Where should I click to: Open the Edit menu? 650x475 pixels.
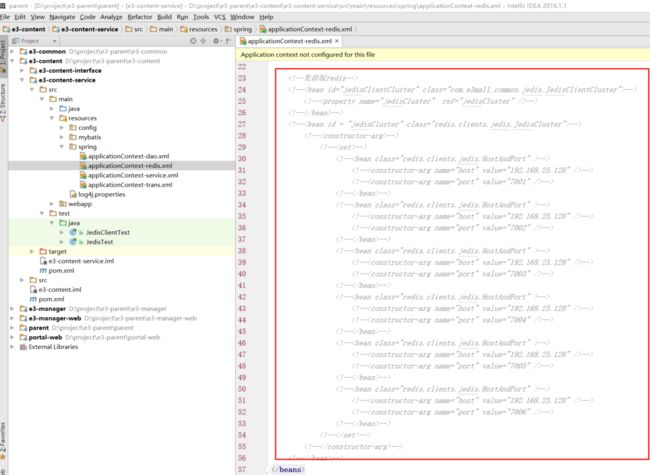tap(20, 17)
